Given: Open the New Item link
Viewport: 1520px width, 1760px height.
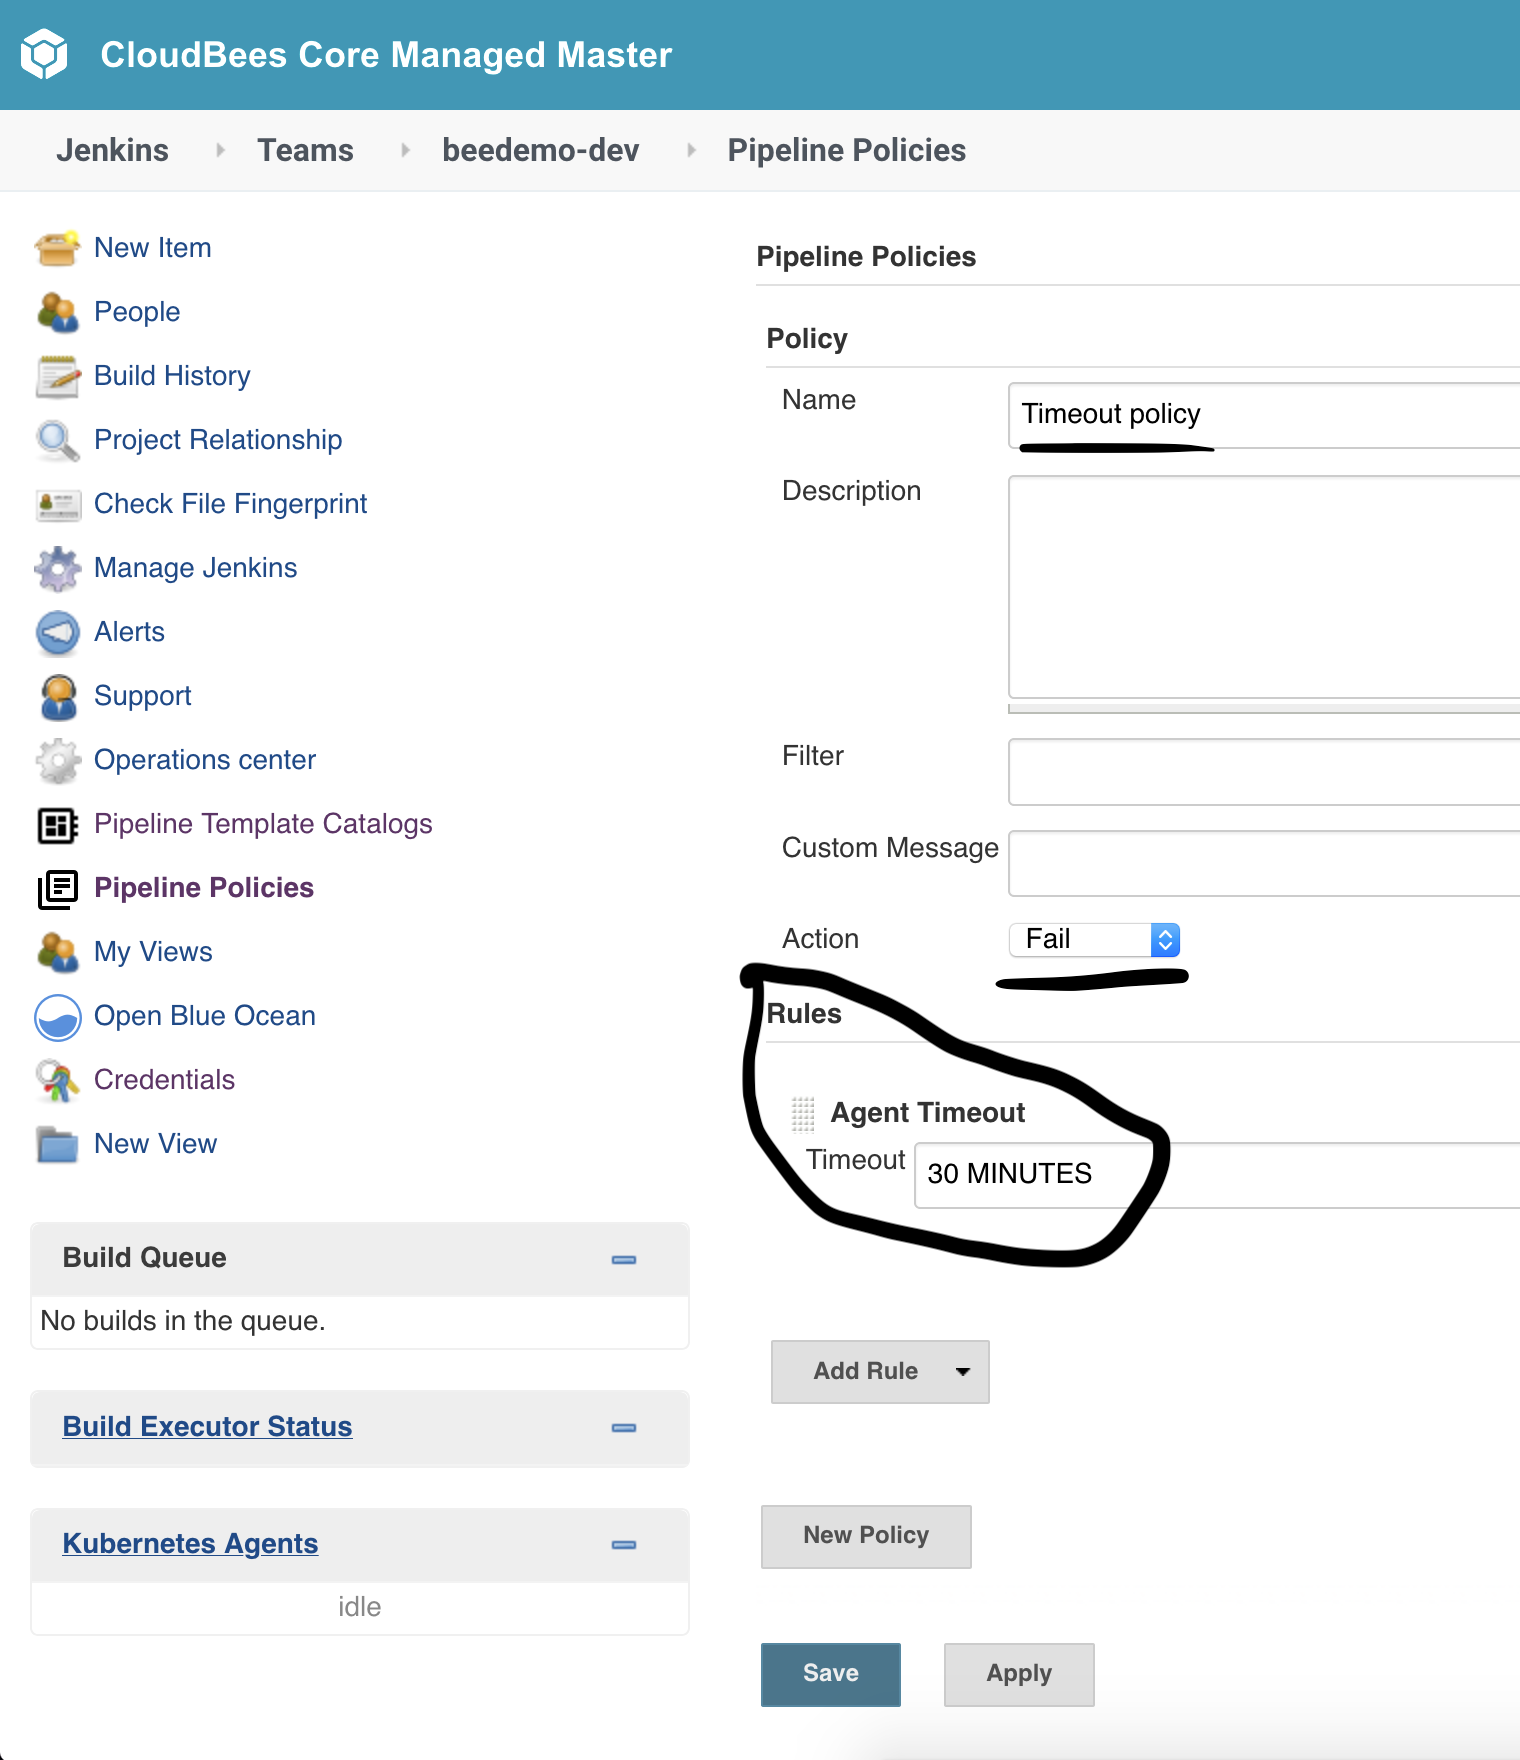Looking at the screenshot, I should (153, 248).
